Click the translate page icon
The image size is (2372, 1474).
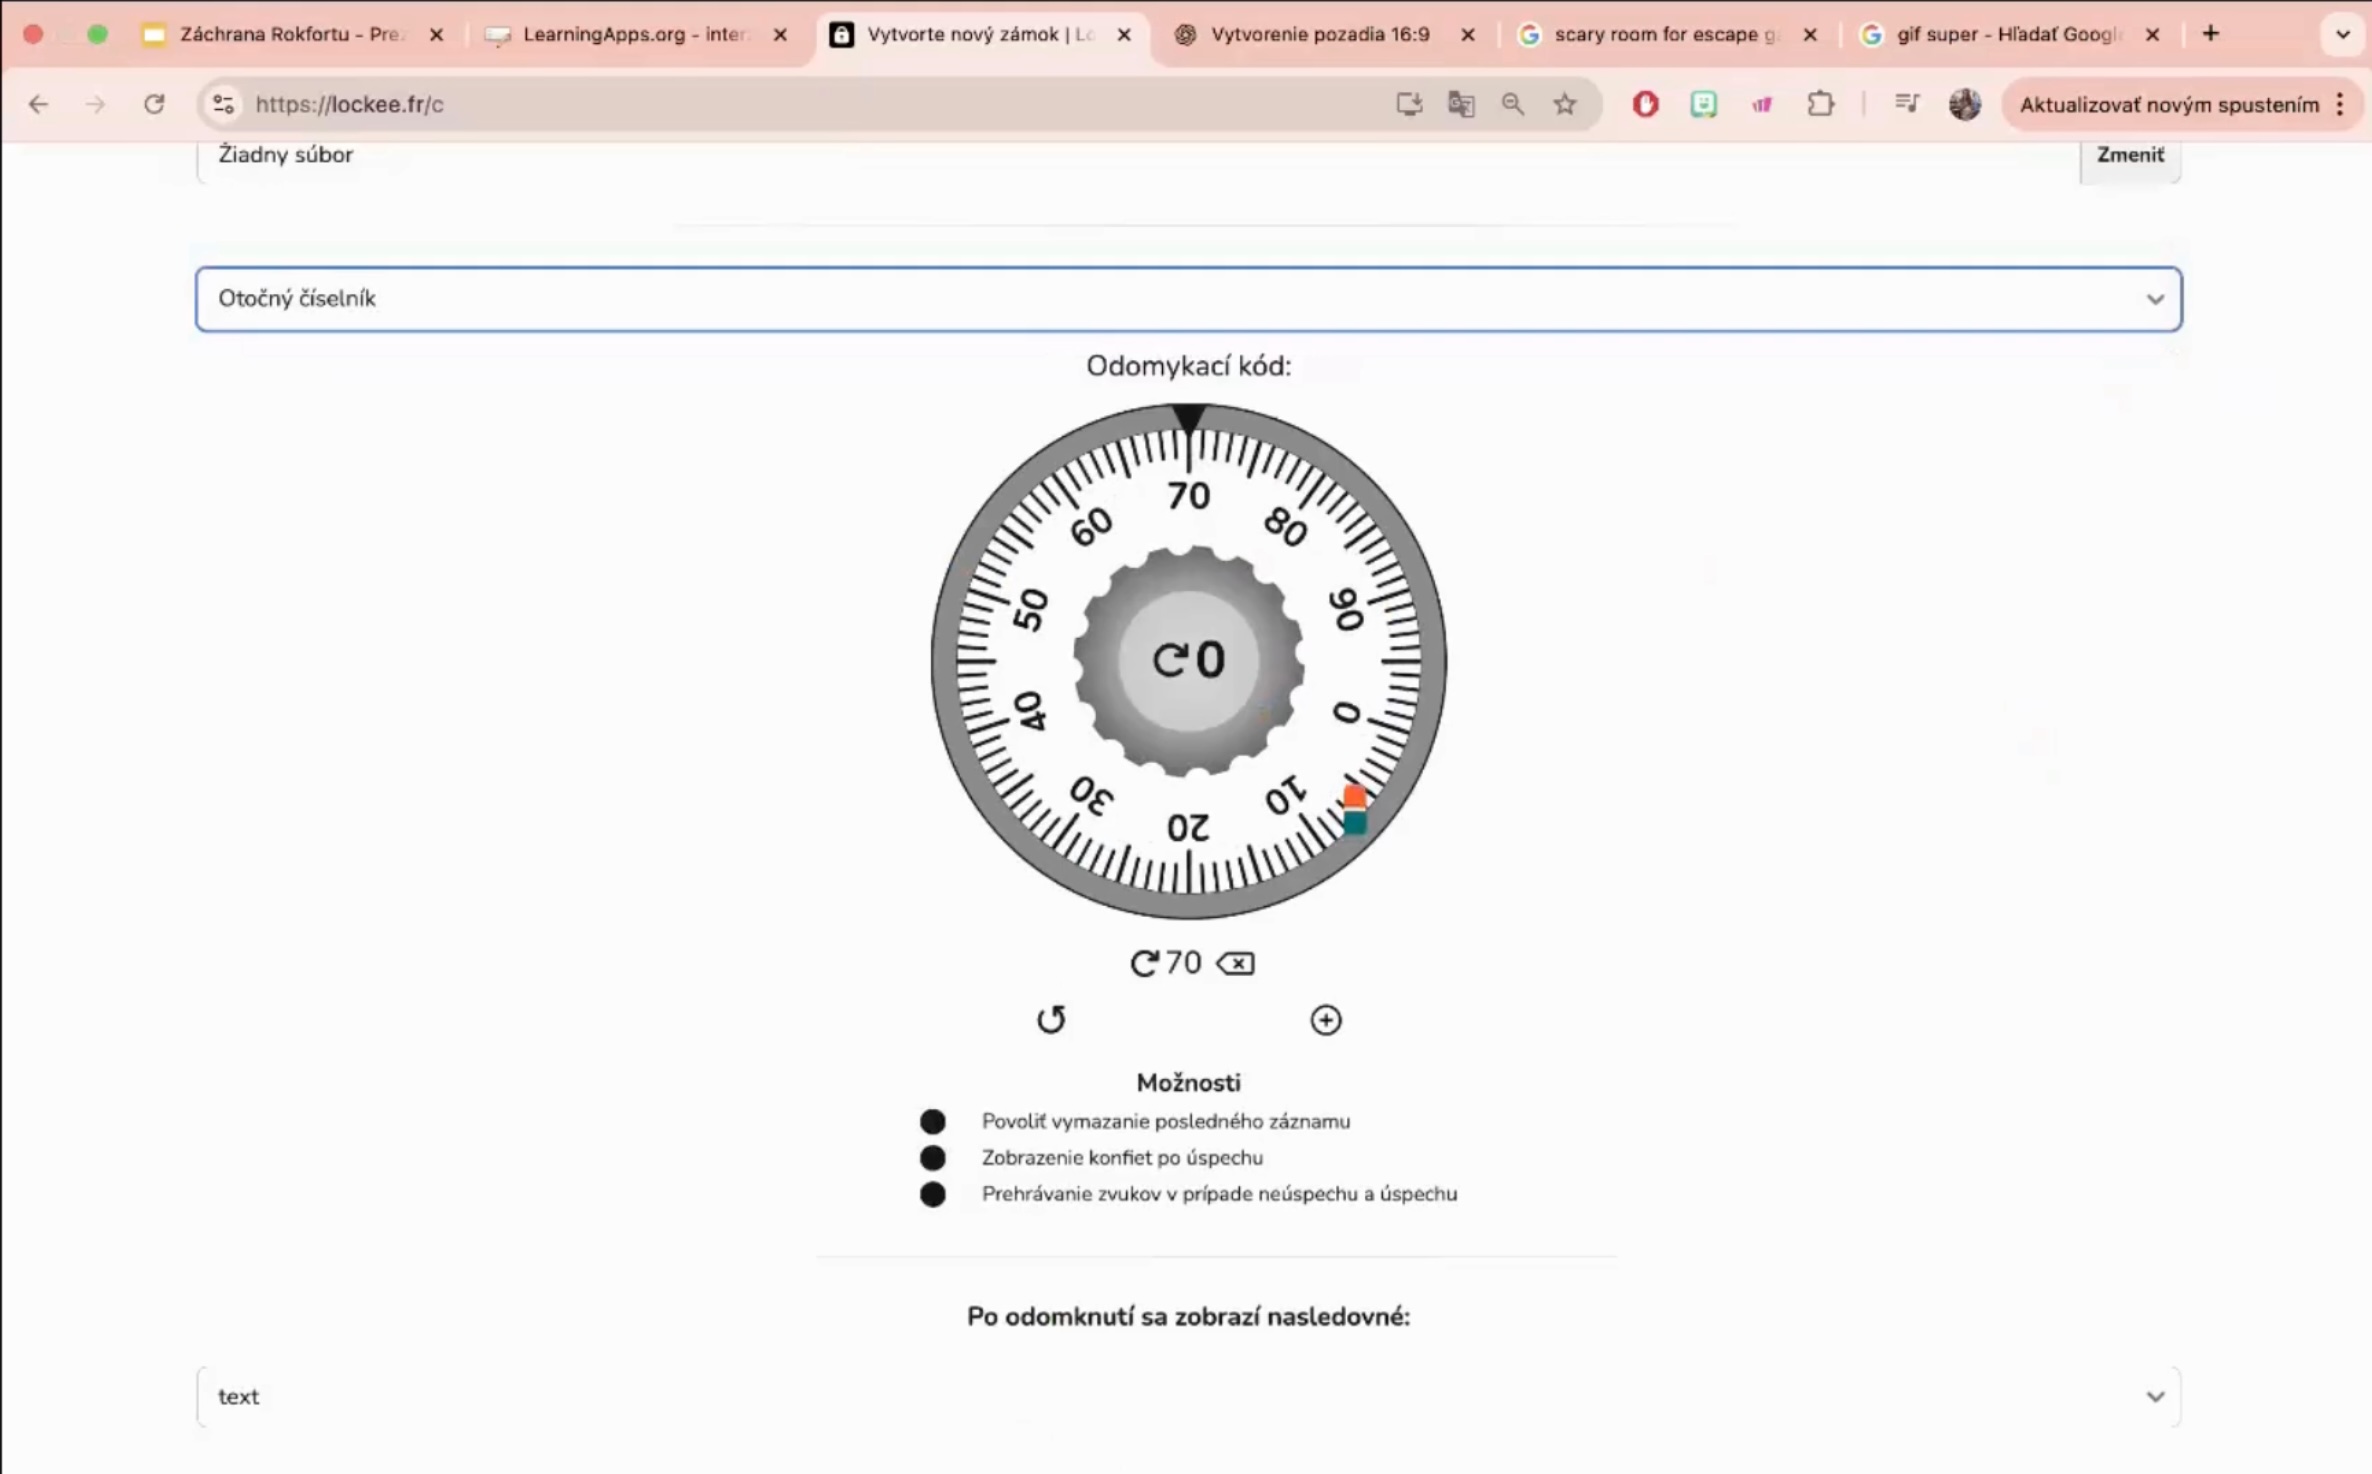click(x=1460, y=104)
